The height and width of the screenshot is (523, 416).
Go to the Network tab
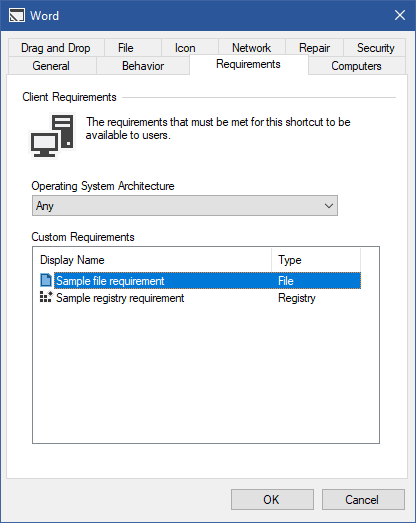pos(252,48)
